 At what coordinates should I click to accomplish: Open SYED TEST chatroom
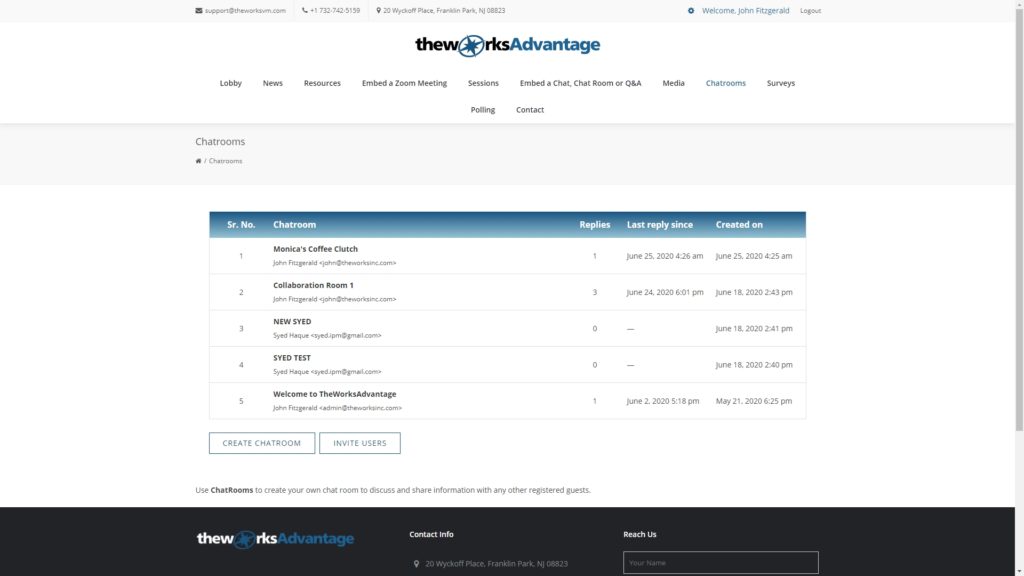point(292,358)
